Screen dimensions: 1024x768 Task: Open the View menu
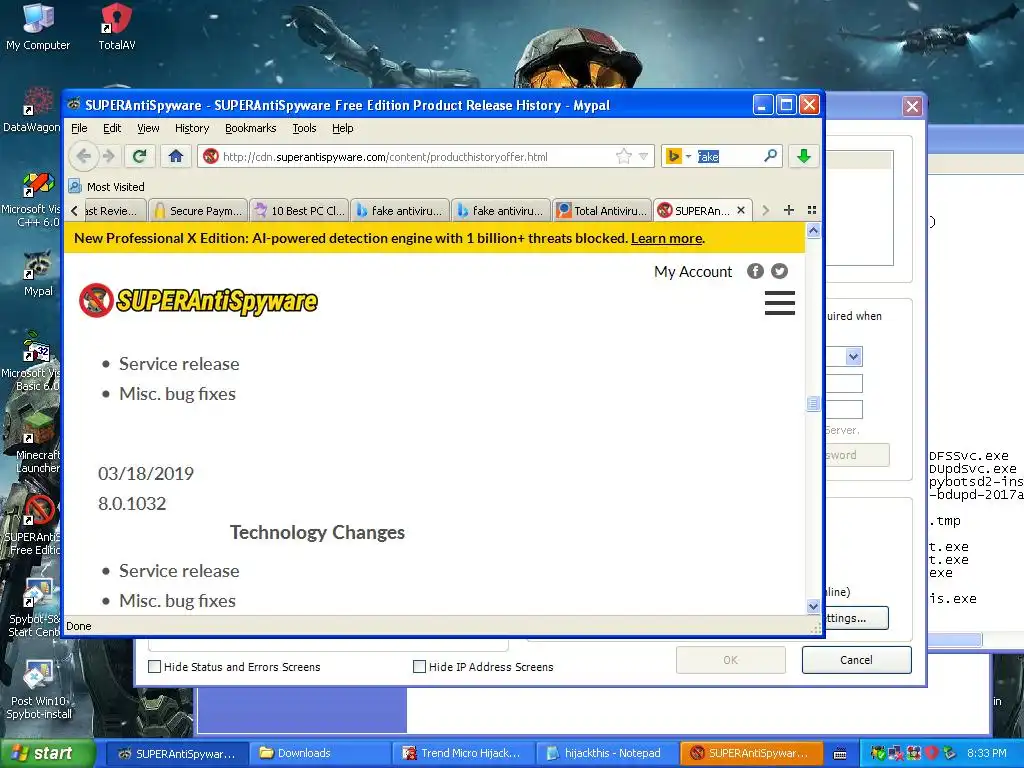click(148, 128)
